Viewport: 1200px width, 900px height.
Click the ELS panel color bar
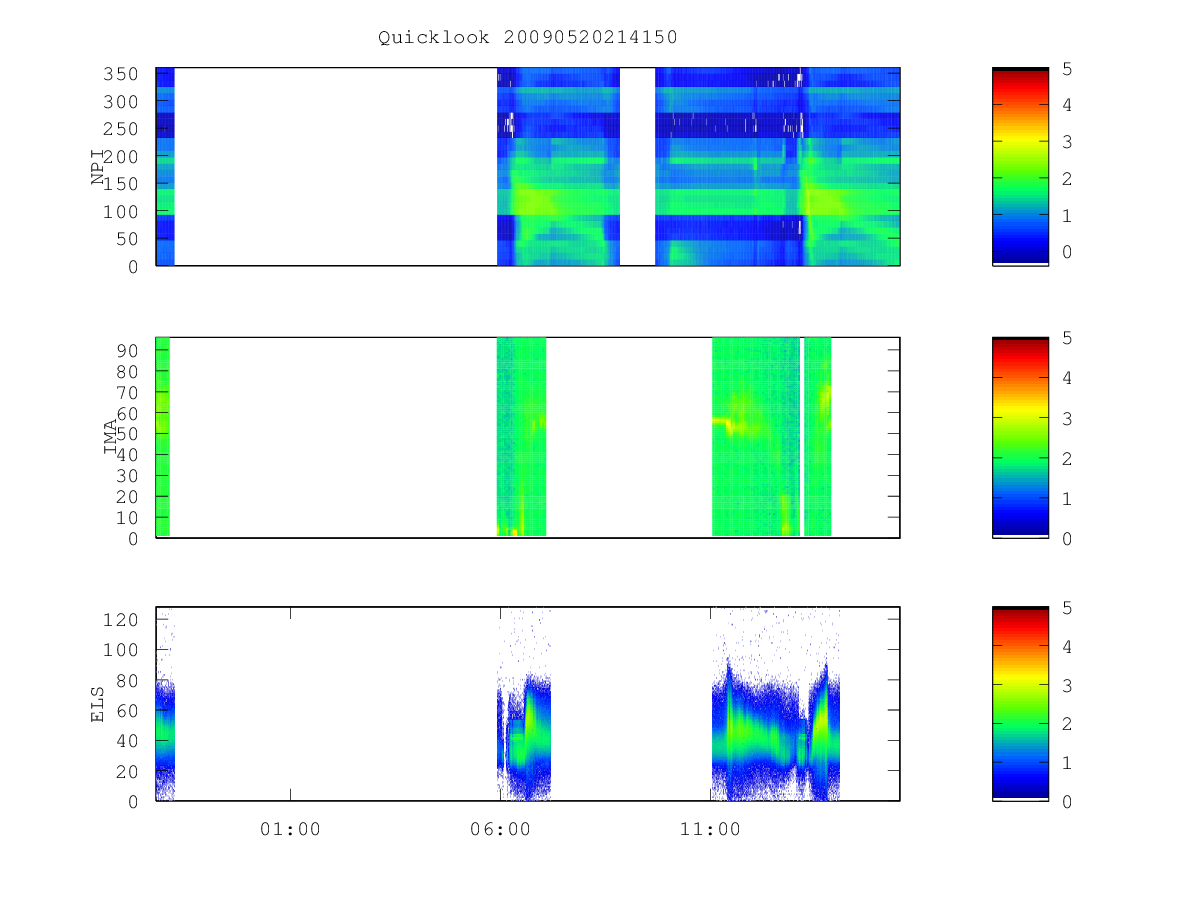[x=1020, y=703]
